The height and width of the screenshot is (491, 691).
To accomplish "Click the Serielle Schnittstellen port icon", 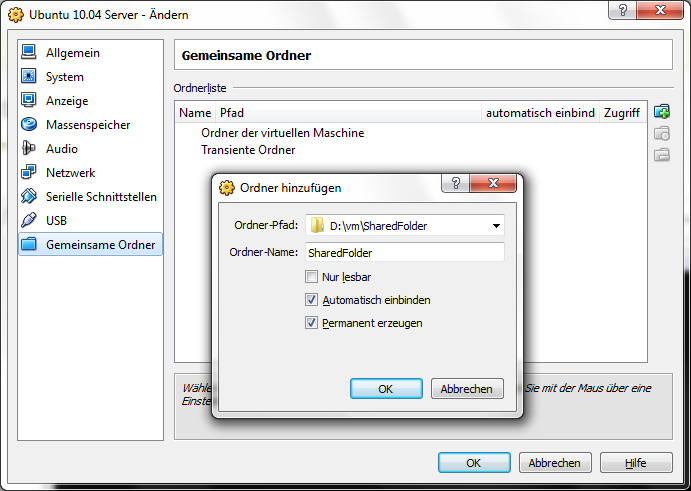I will pyautogui.click(x=29, y=196).
